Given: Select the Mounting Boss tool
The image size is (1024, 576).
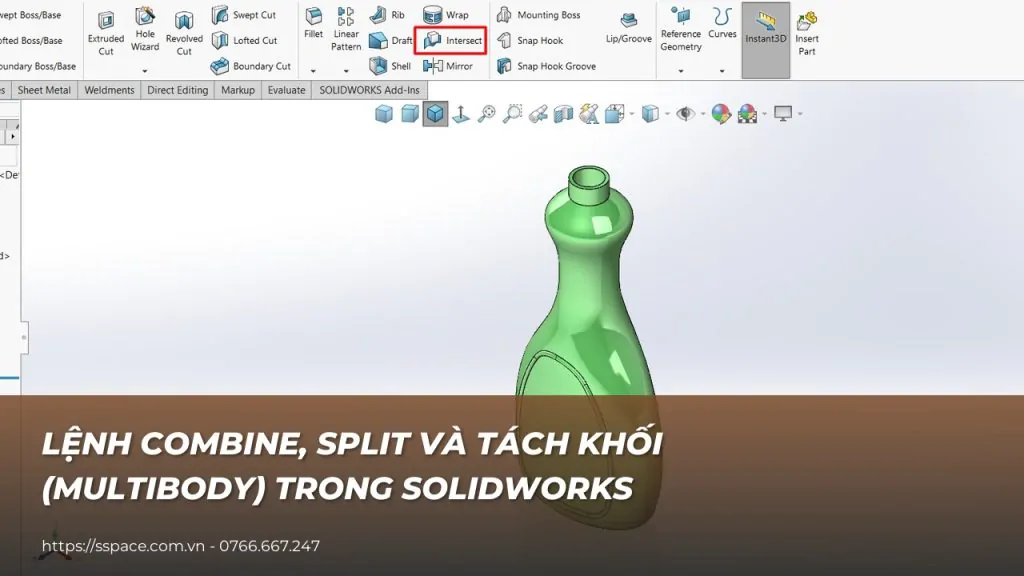Looking at the screenshot, I should pyautogui.click(x=538, y=14).
